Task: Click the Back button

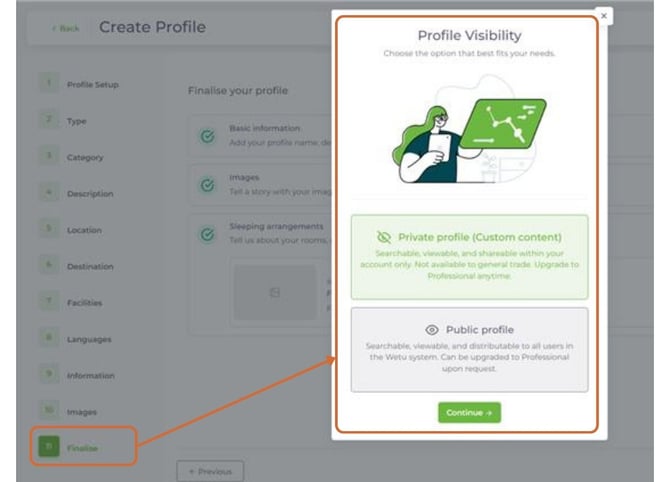Action: point(66,28)
